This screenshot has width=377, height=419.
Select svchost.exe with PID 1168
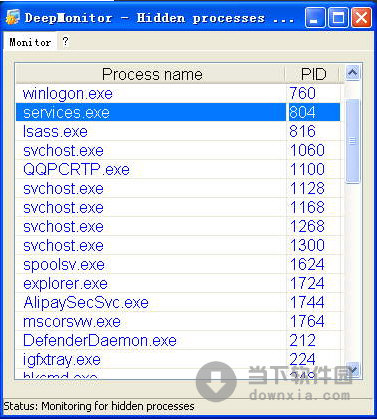click(179, 207)
